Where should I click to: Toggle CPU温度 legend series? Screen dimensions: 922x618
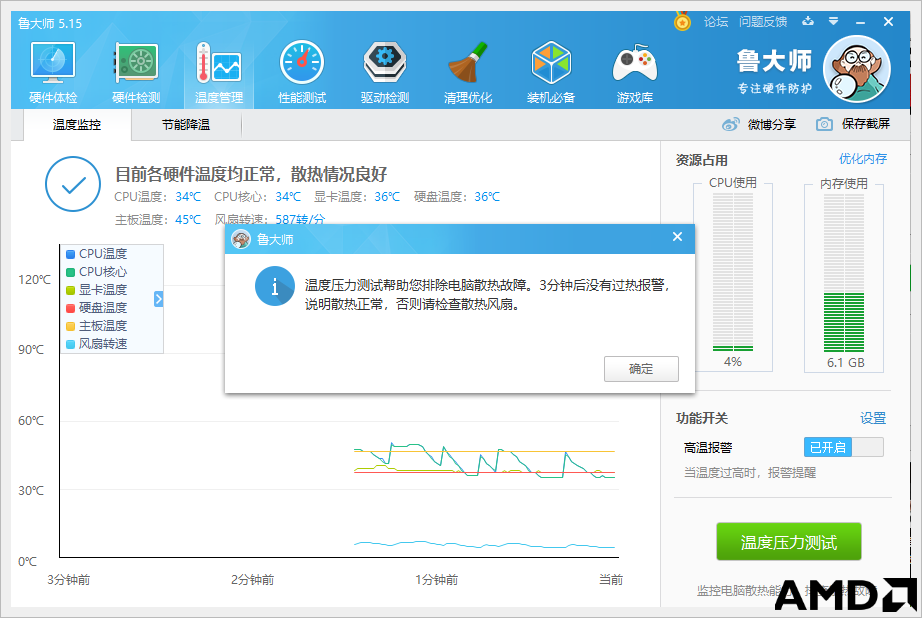pos(97,253)
